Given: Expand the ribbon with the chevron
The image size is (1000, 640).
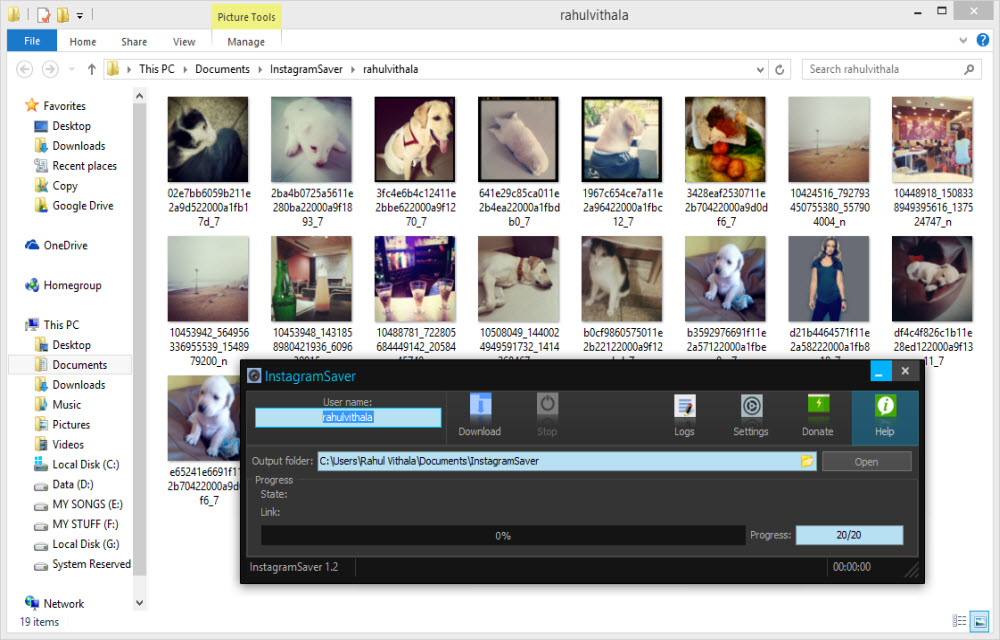Looking at the screenshot, I should pos(963,40).
